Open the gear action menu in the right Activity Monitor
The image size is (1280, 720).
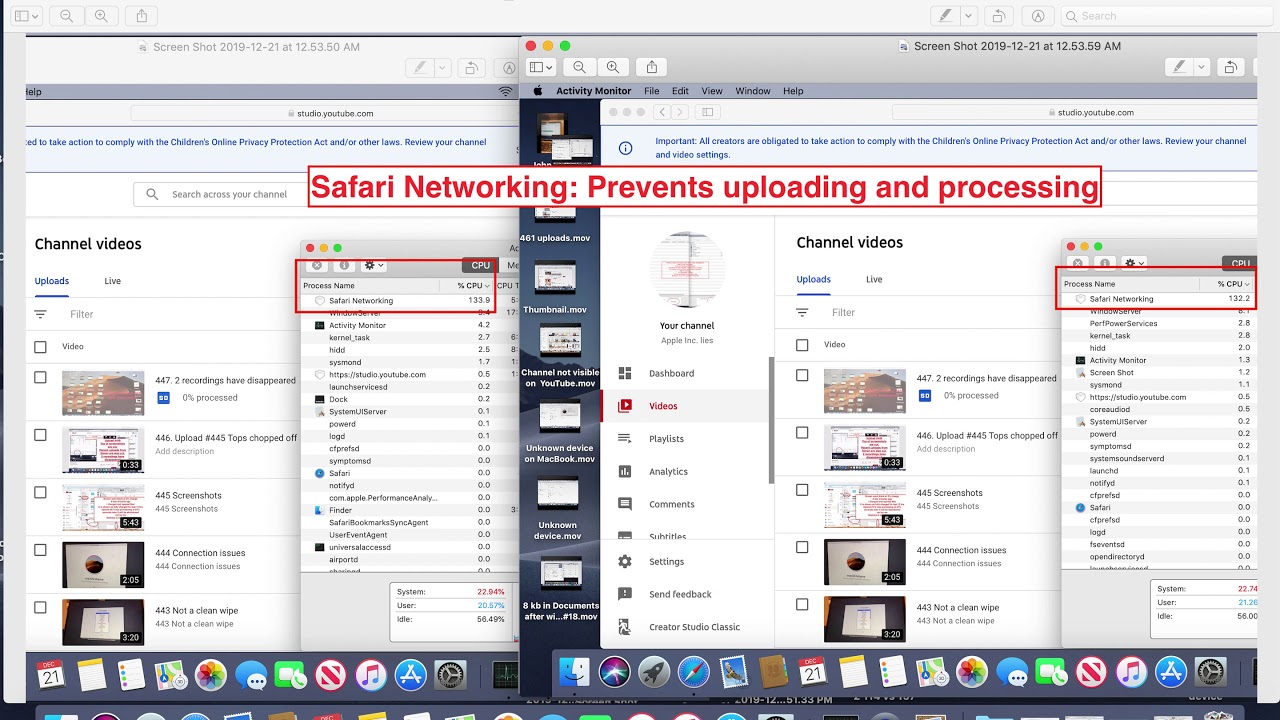[1134, 264]
